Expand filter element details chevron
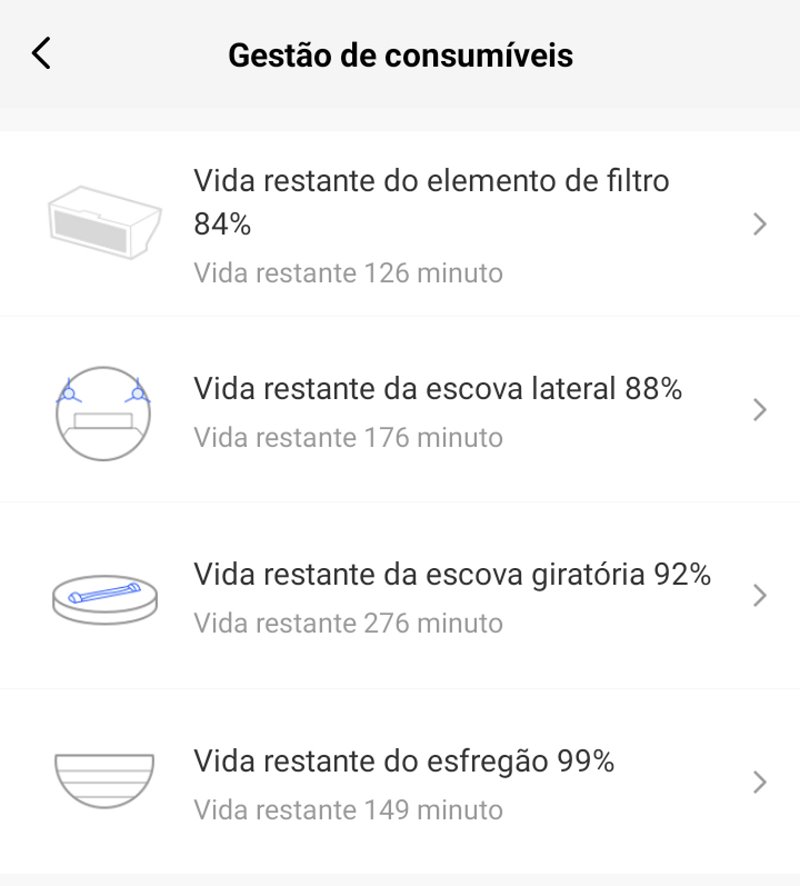This screenshot has height=886, width=800. [x=760, y=224]
